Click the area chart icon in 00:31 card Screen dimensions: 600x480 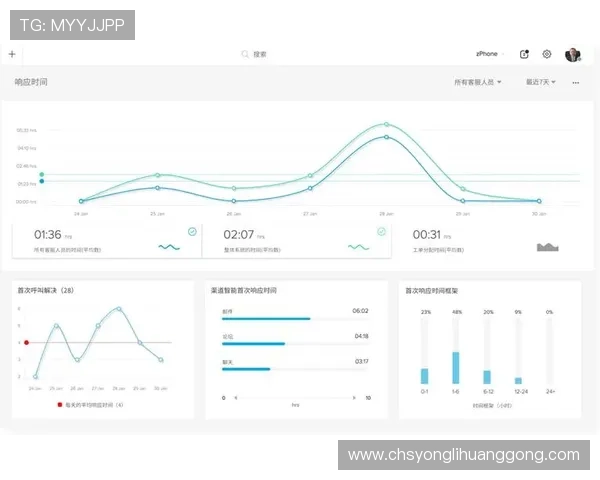tap(547, 246)
